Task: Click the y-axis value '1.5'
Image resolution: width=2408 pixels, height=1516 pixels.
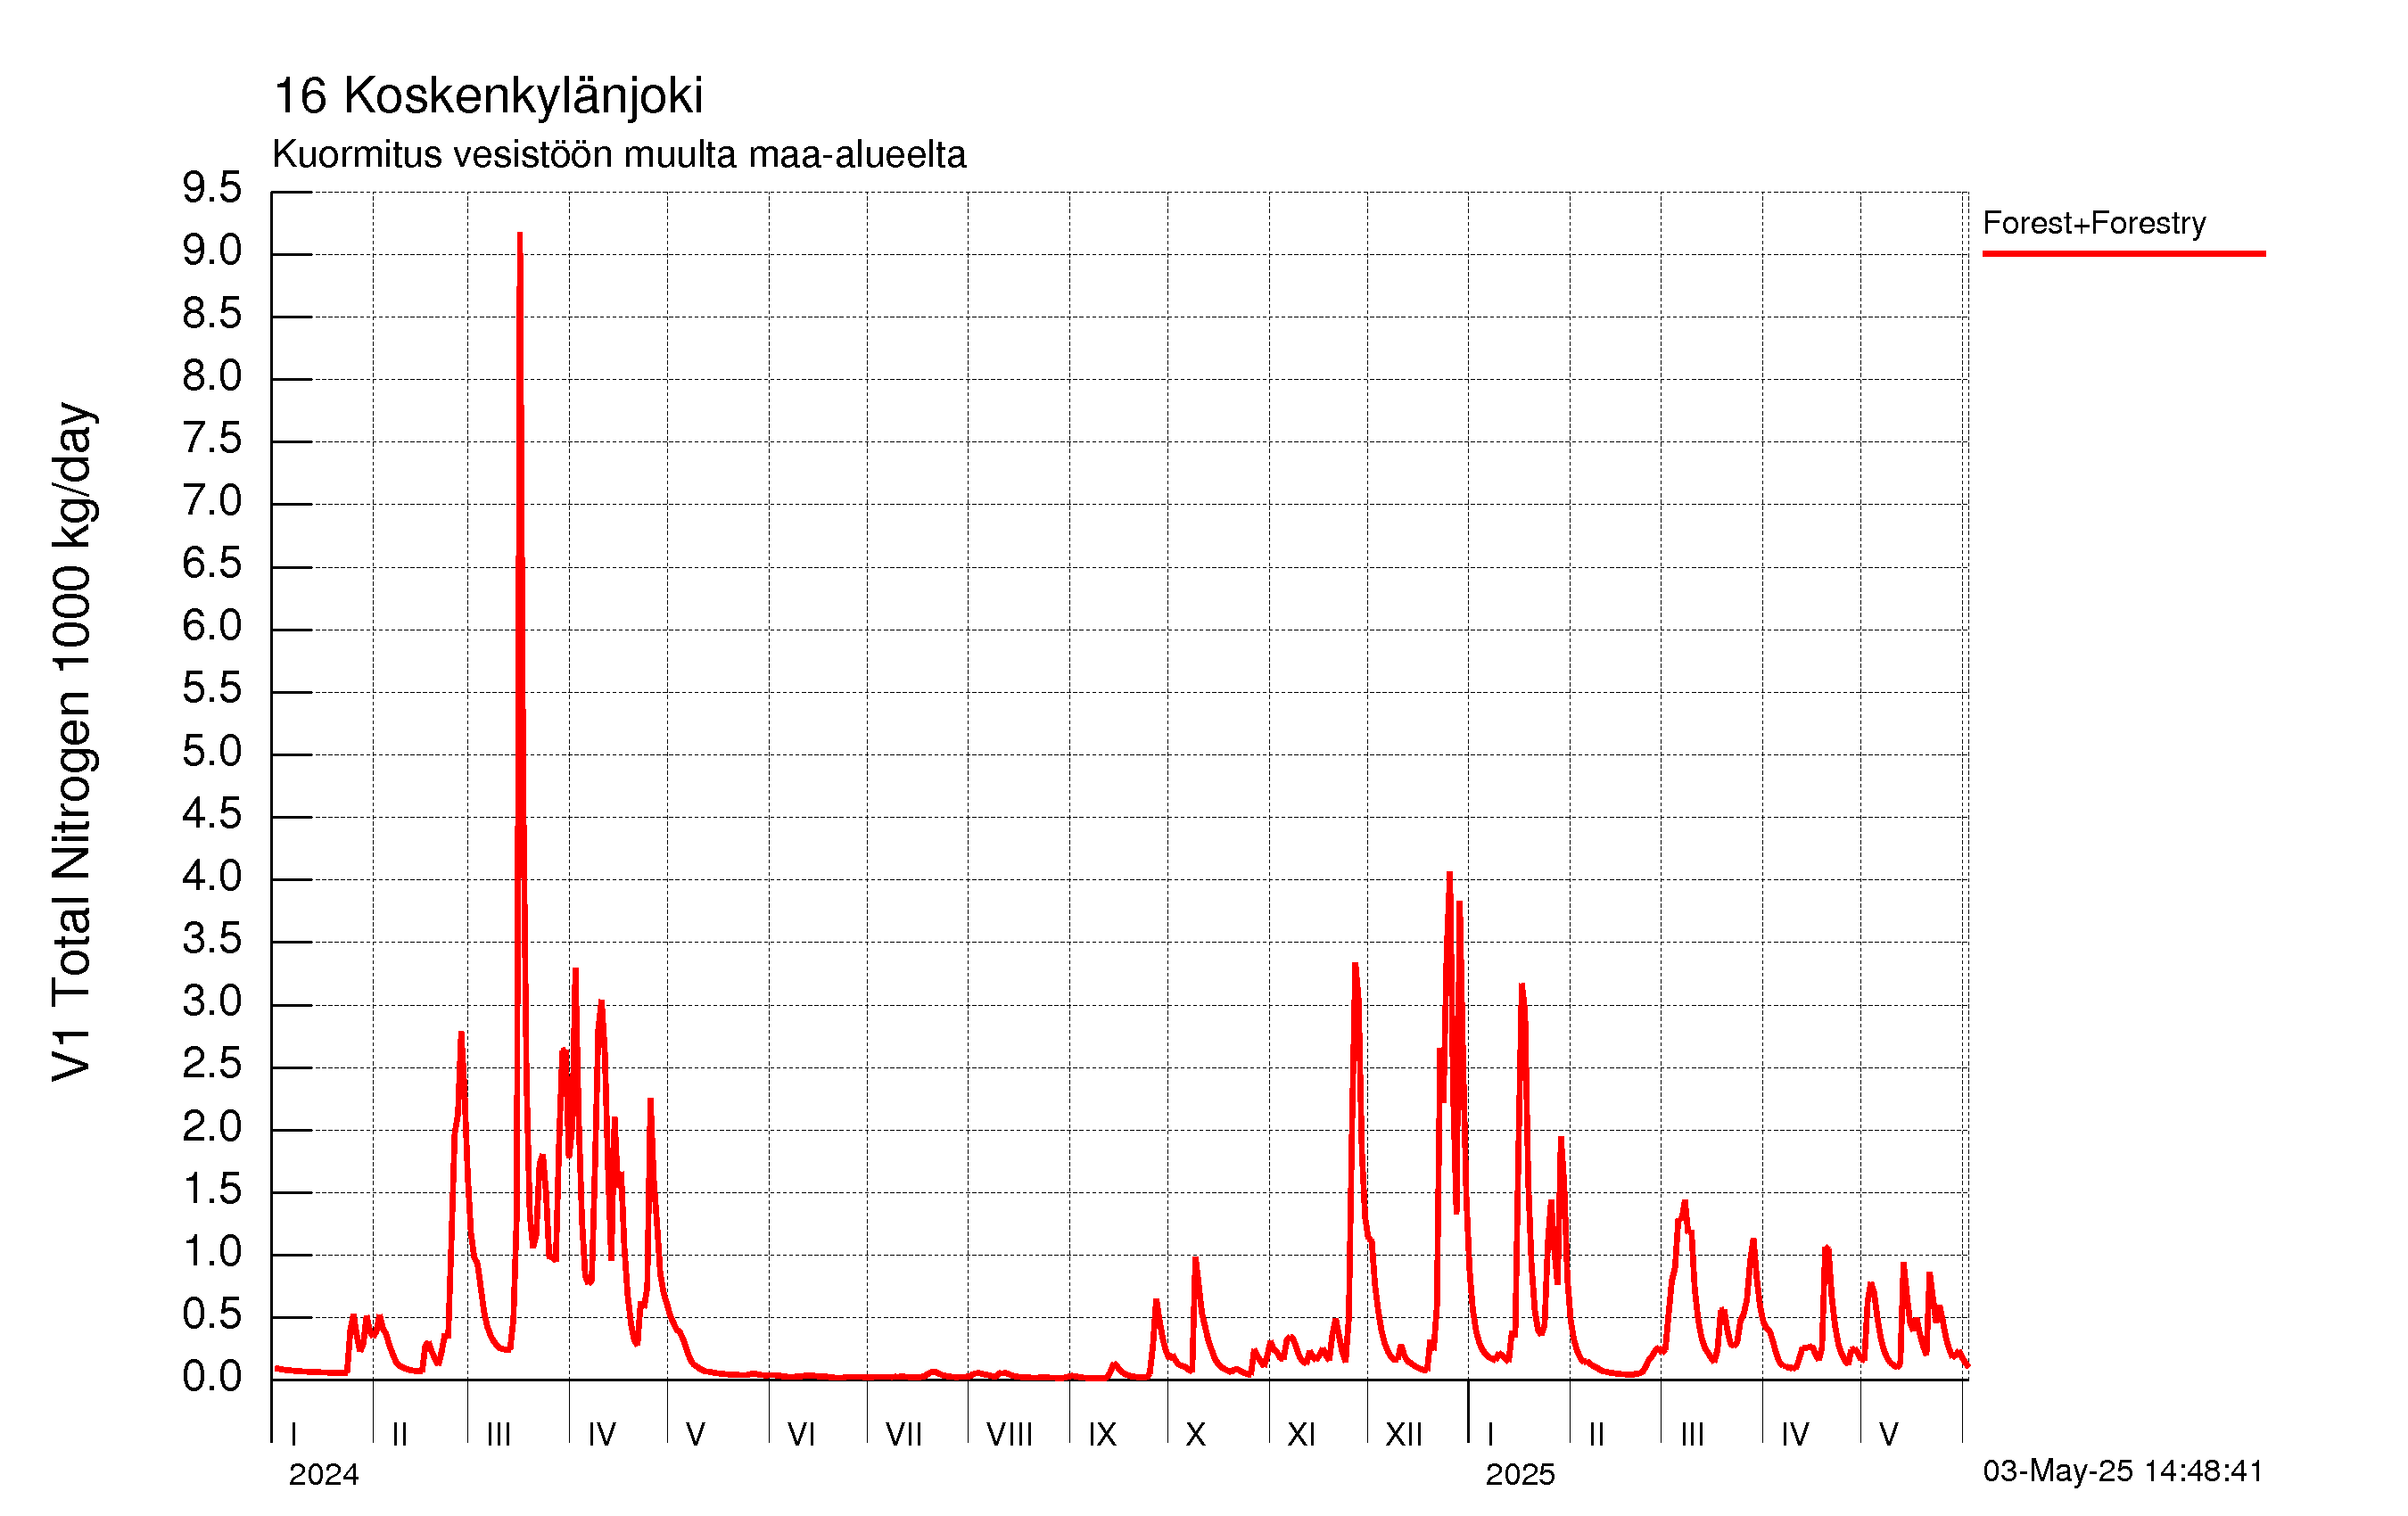Action: point(212,1190)
